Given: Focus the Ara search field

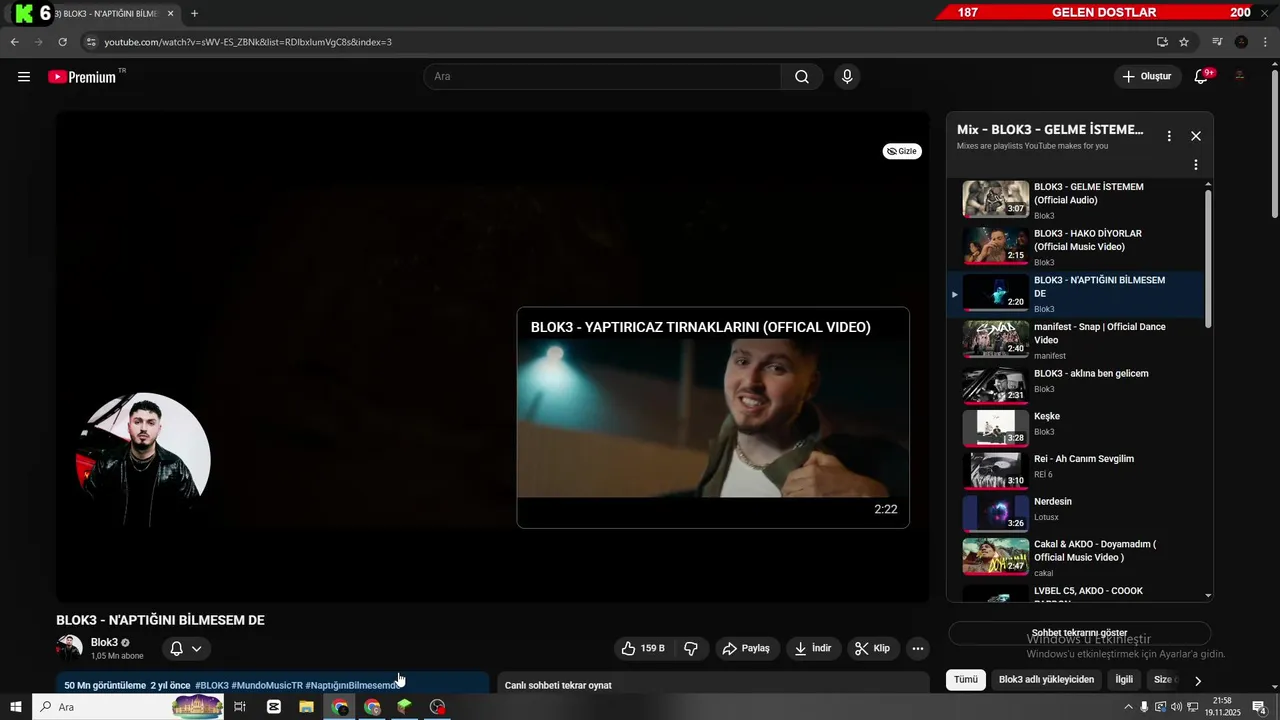Looking at the screenshot, I should [x=602, y=77].
